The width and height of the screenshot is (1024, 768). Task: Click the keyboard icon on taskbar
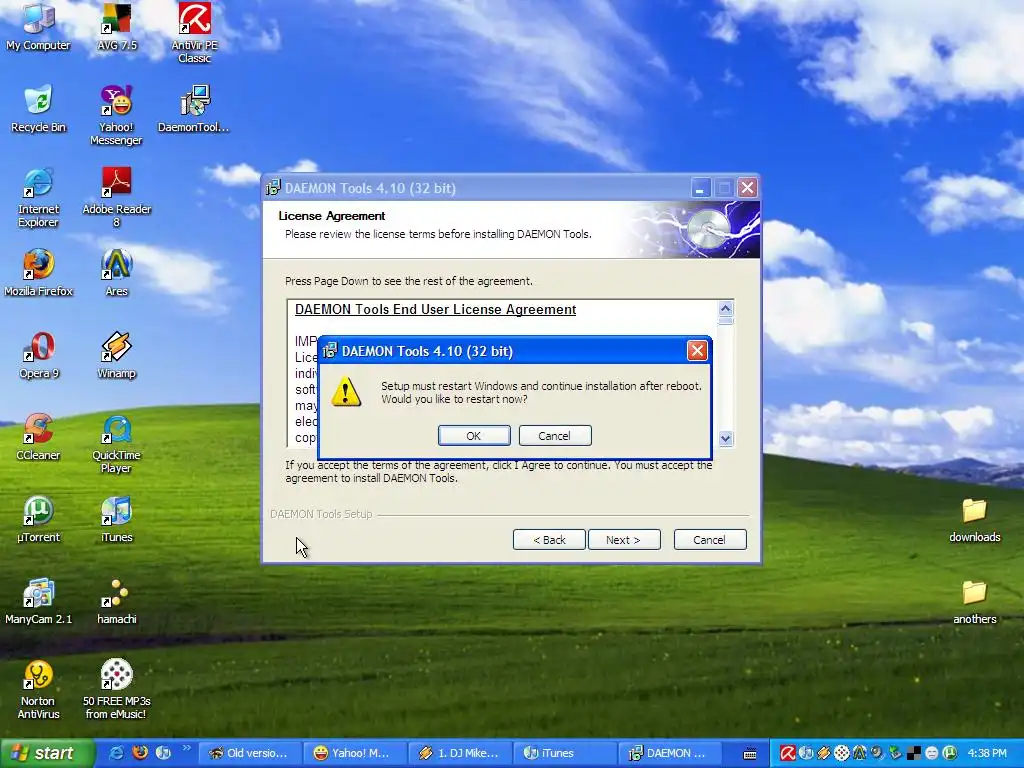coord(750,754)
